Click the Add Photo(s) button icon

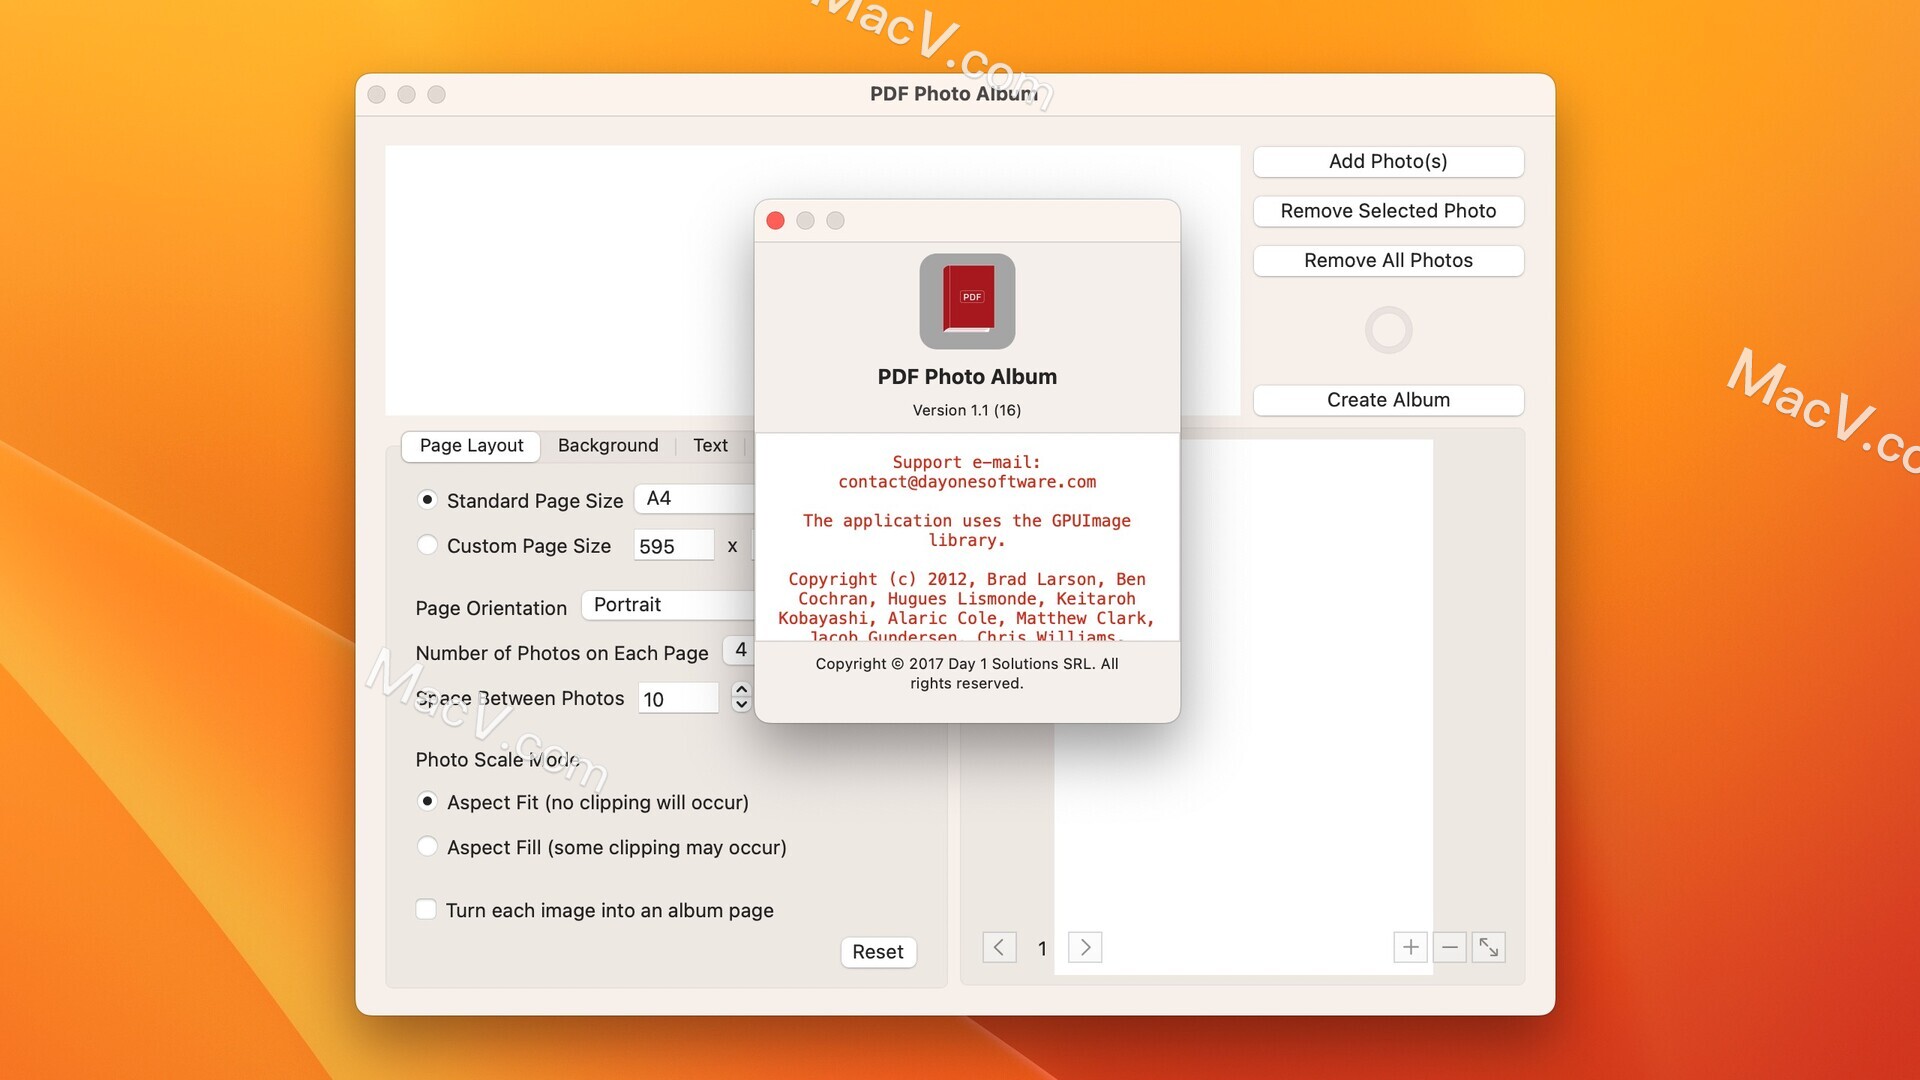pyautogui.click(x=1387, y=161)
